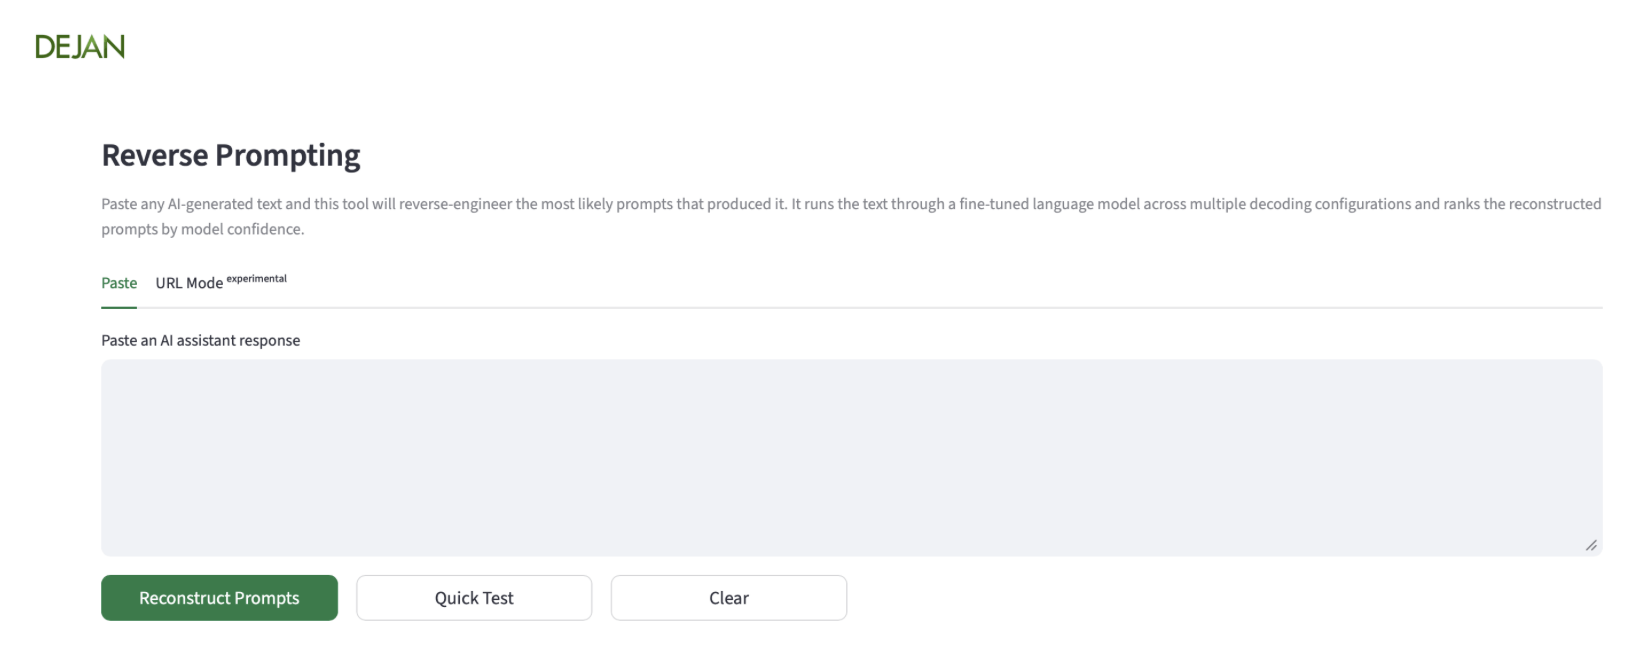Grab the text area resize handle
The image size is (1650, 672).
(1590, 545)
